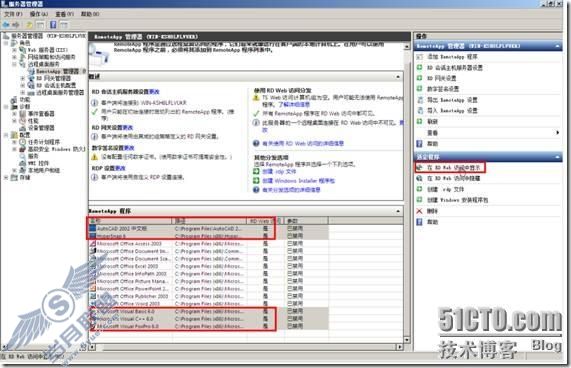Select the Microsoft Office InfoPath 2003 row
Screen dimensions: 571x368
pyautogui.click(x=209, y=273)
